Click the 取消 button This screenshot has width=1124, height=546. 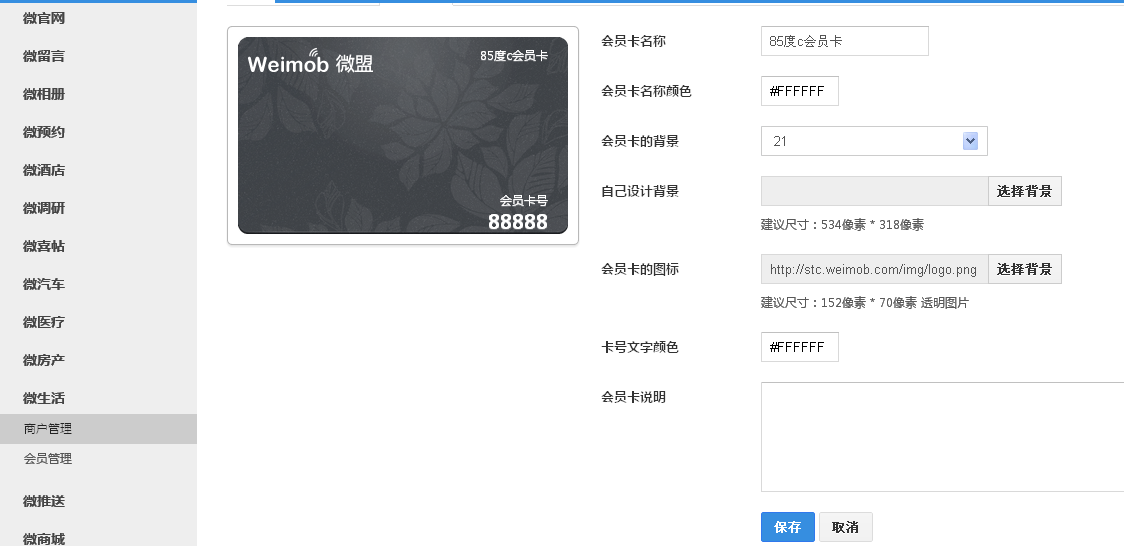(845, 527)
